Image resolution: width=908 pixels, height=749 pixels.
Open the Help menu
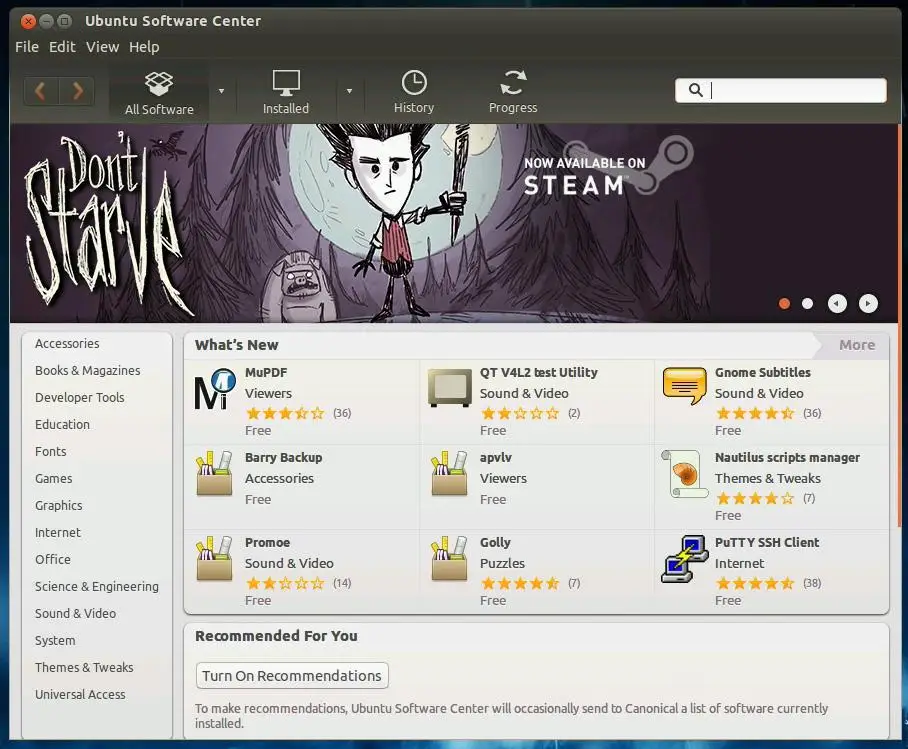144,47
